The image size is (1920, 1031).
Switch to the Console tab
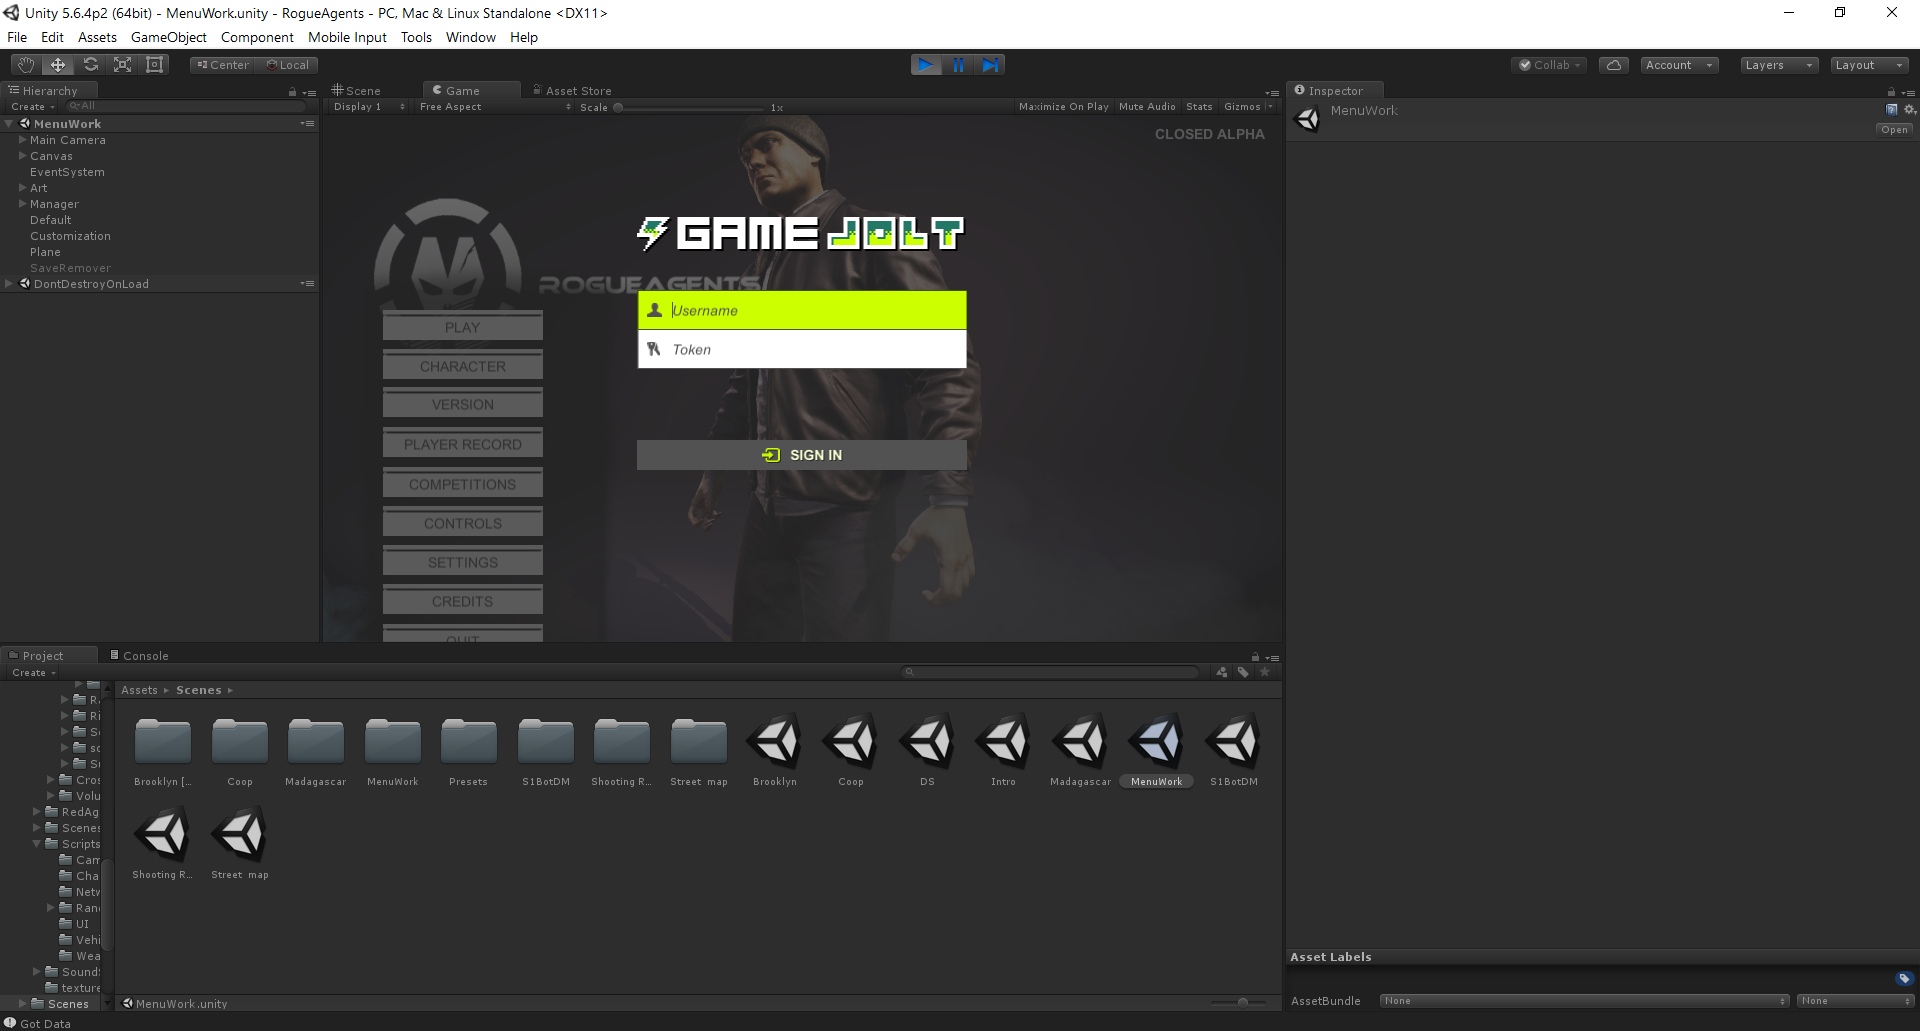140,655
